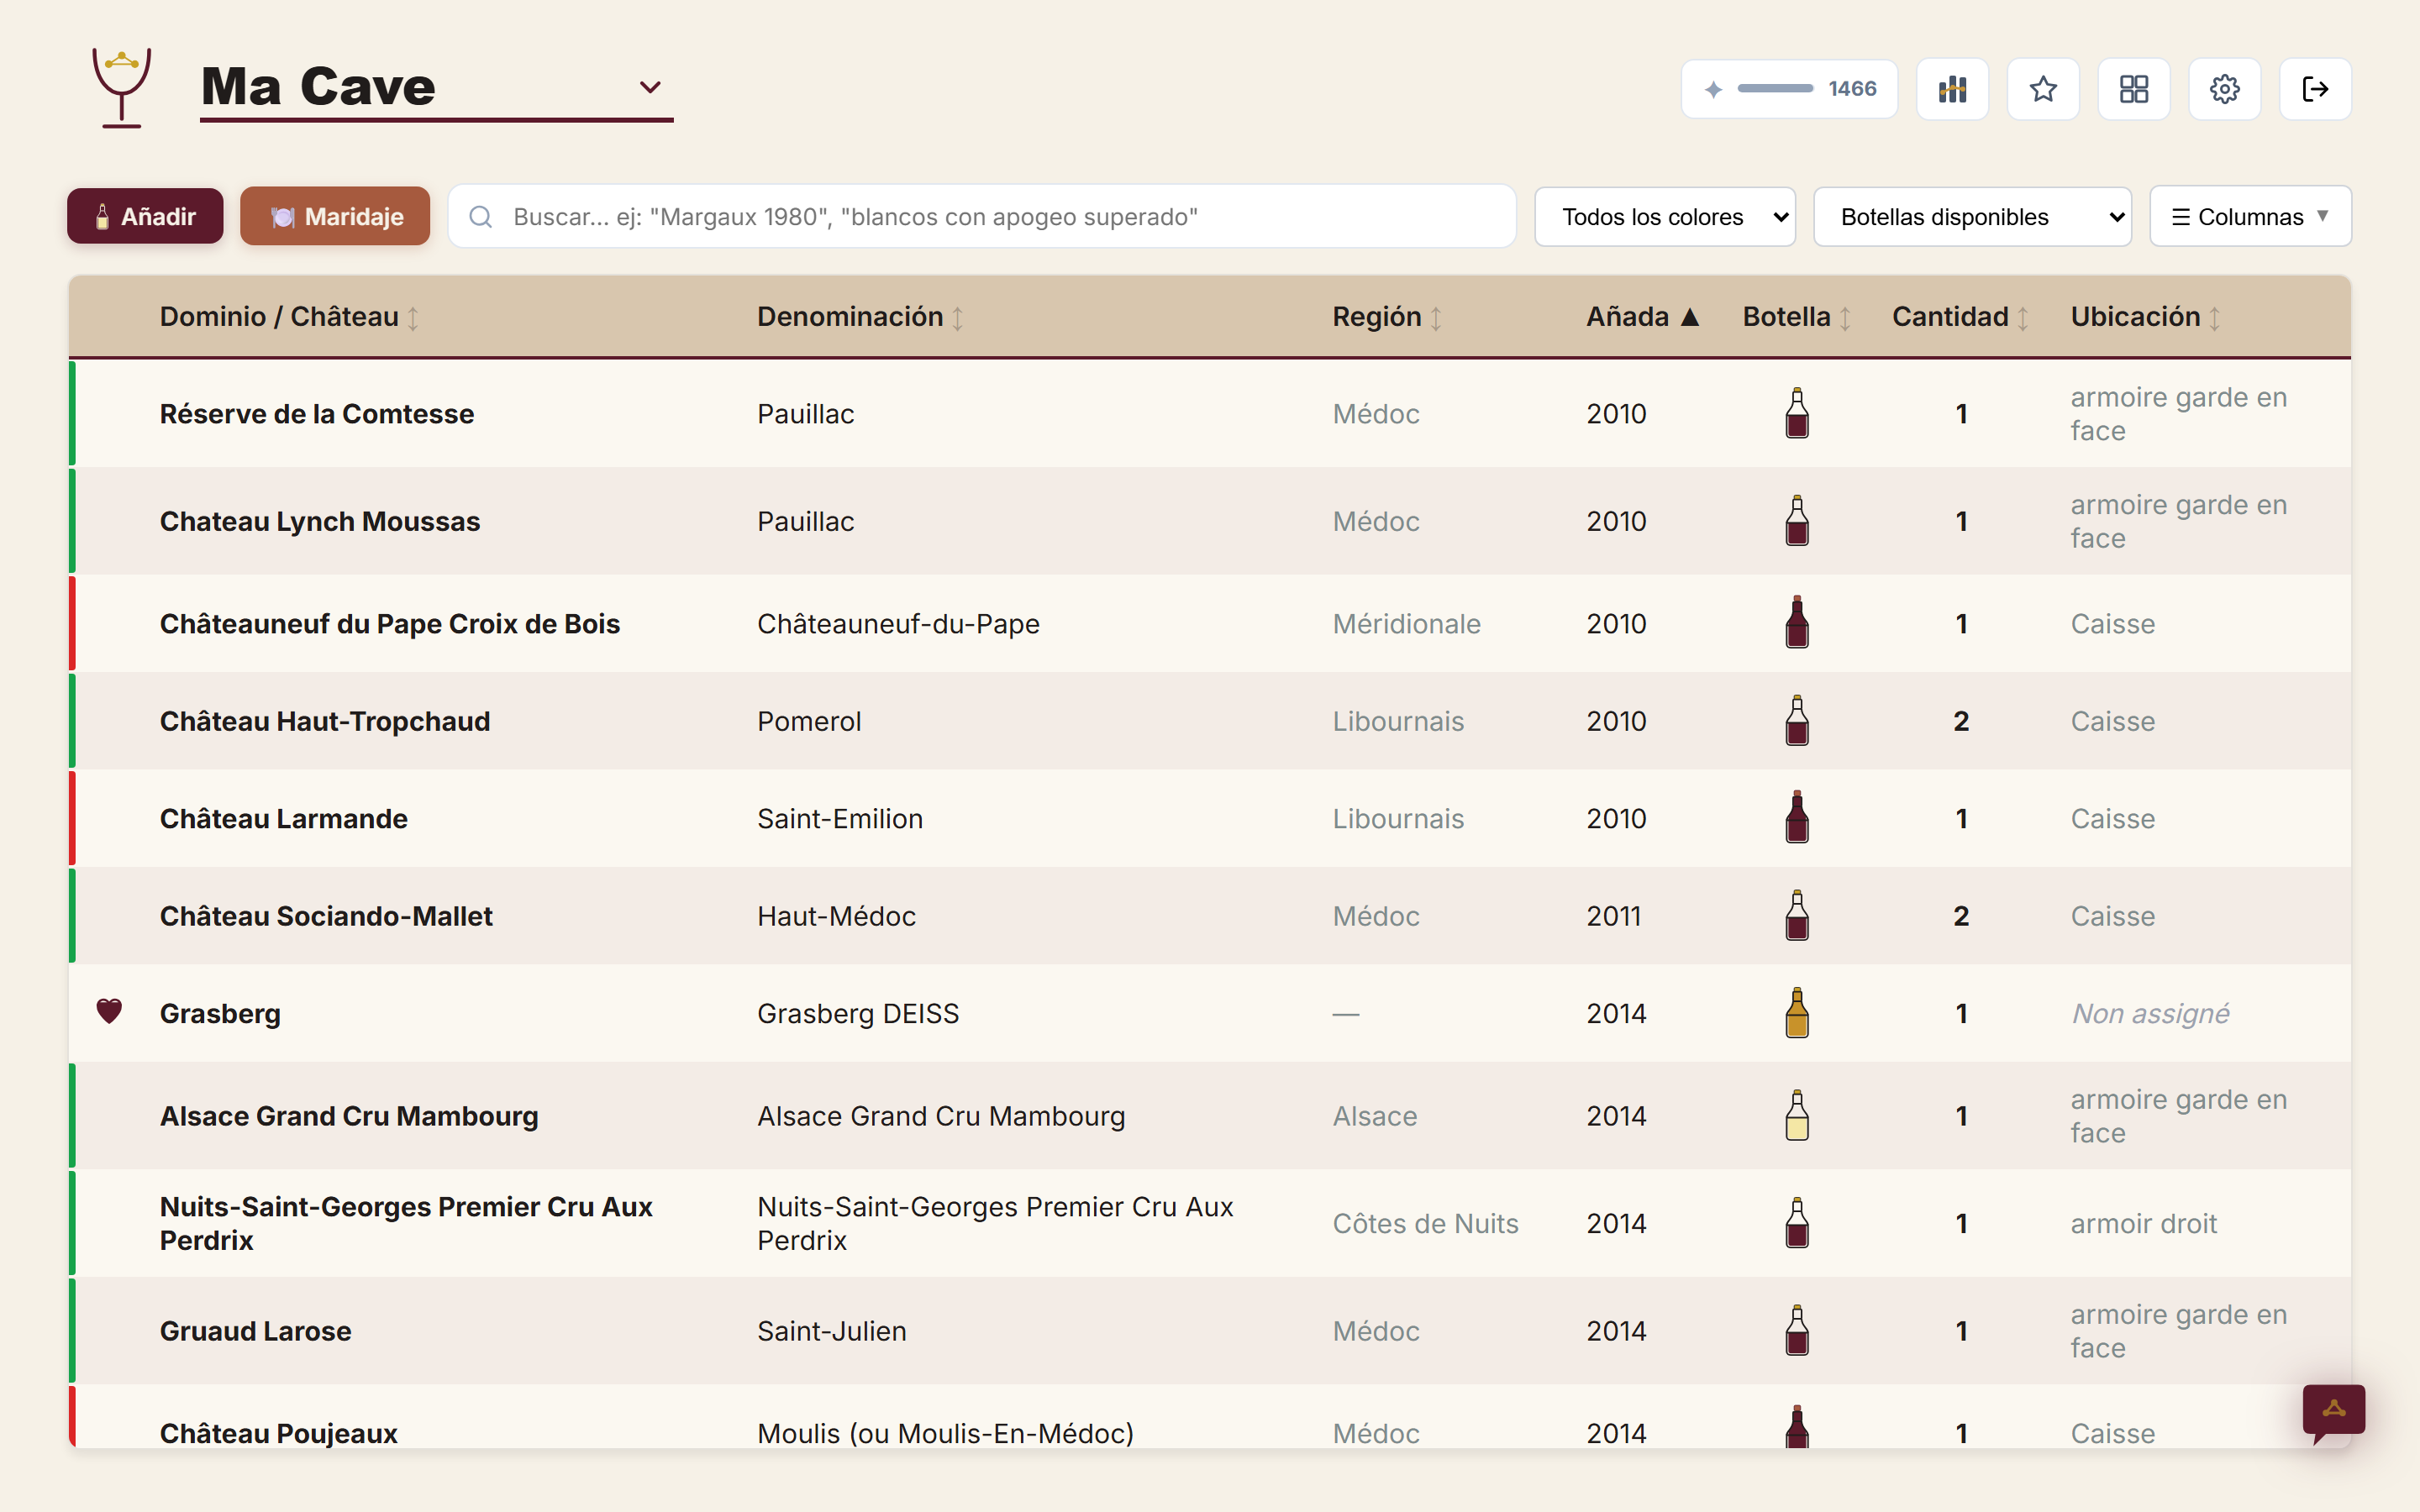Click the Château Sociando-Mallet name
Image resolution: width=2420 pixels, height=1512 pixels.
coord(326,916)
